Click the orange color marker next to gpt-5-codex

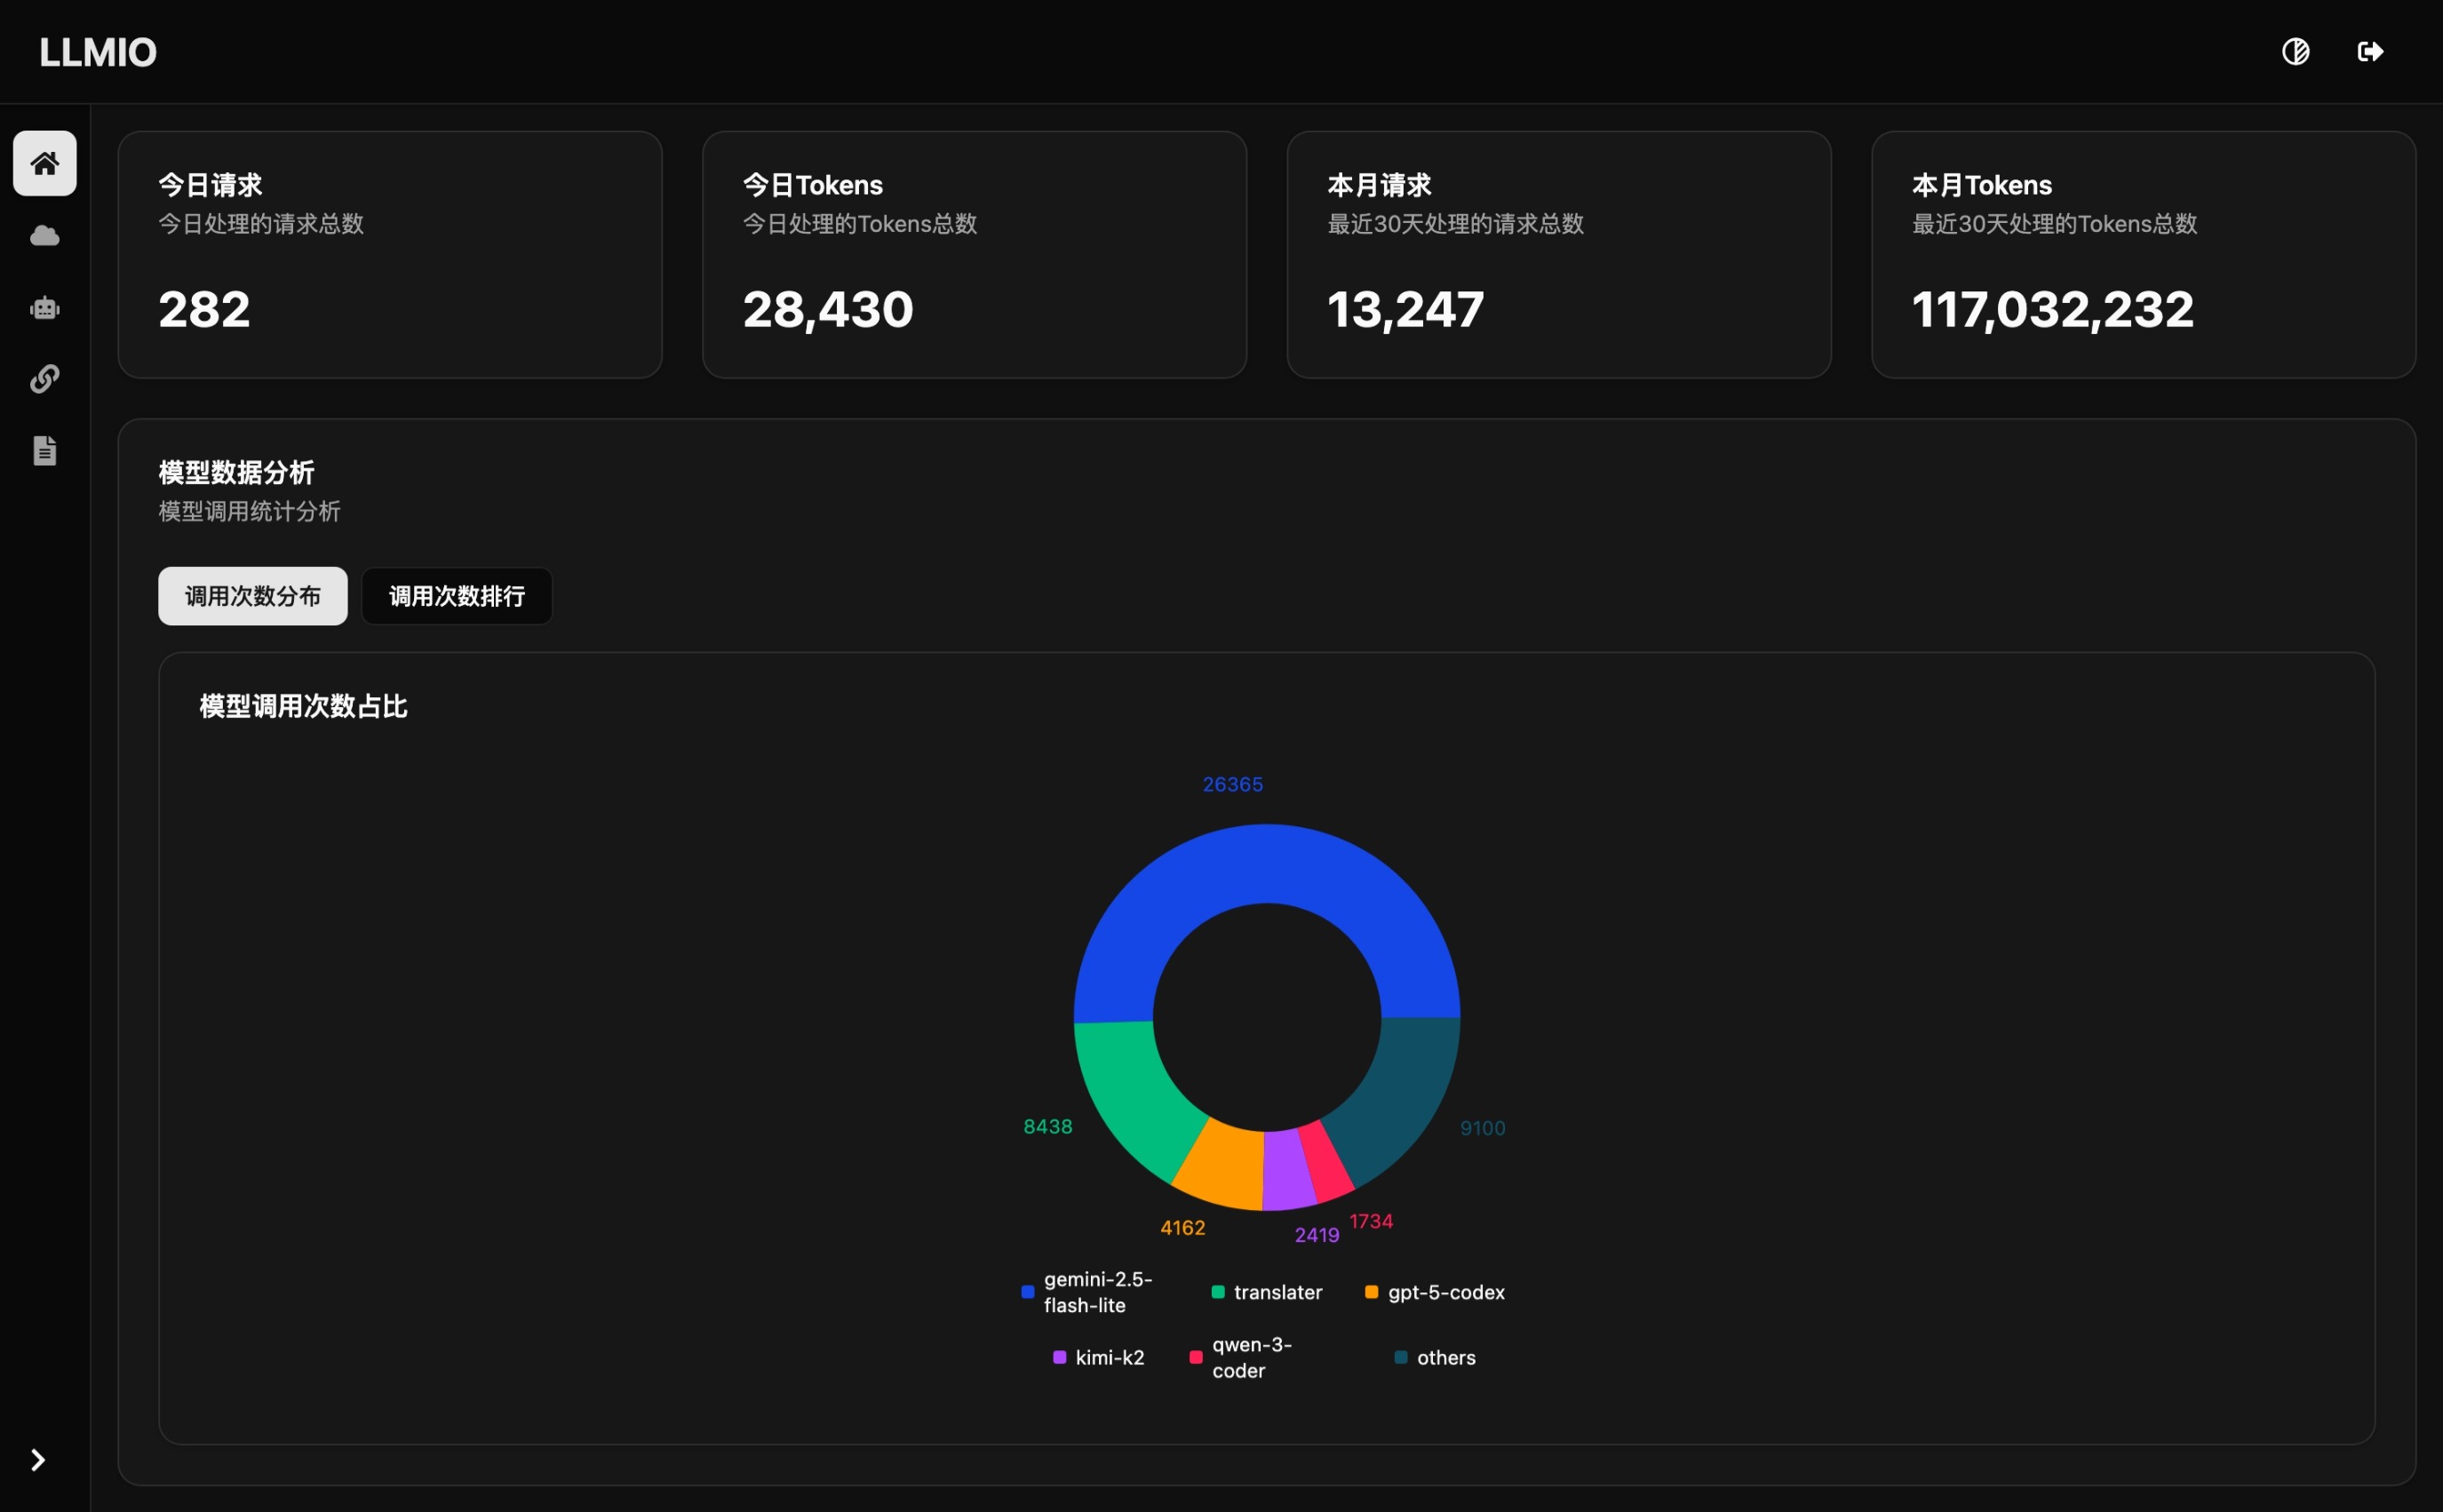coord(1372,1292)
